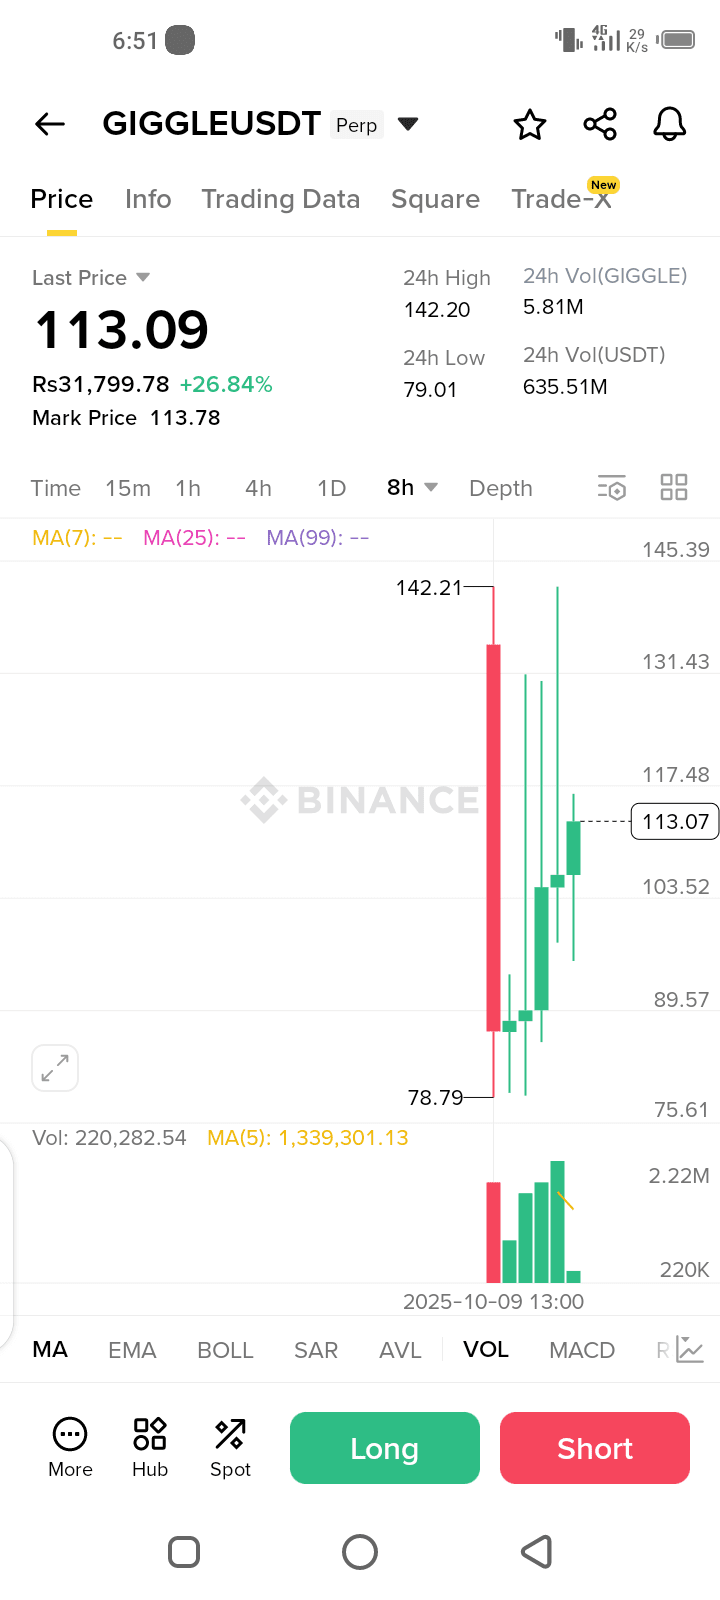
Task: Open price alert bell icon
Action: [669, 125]
